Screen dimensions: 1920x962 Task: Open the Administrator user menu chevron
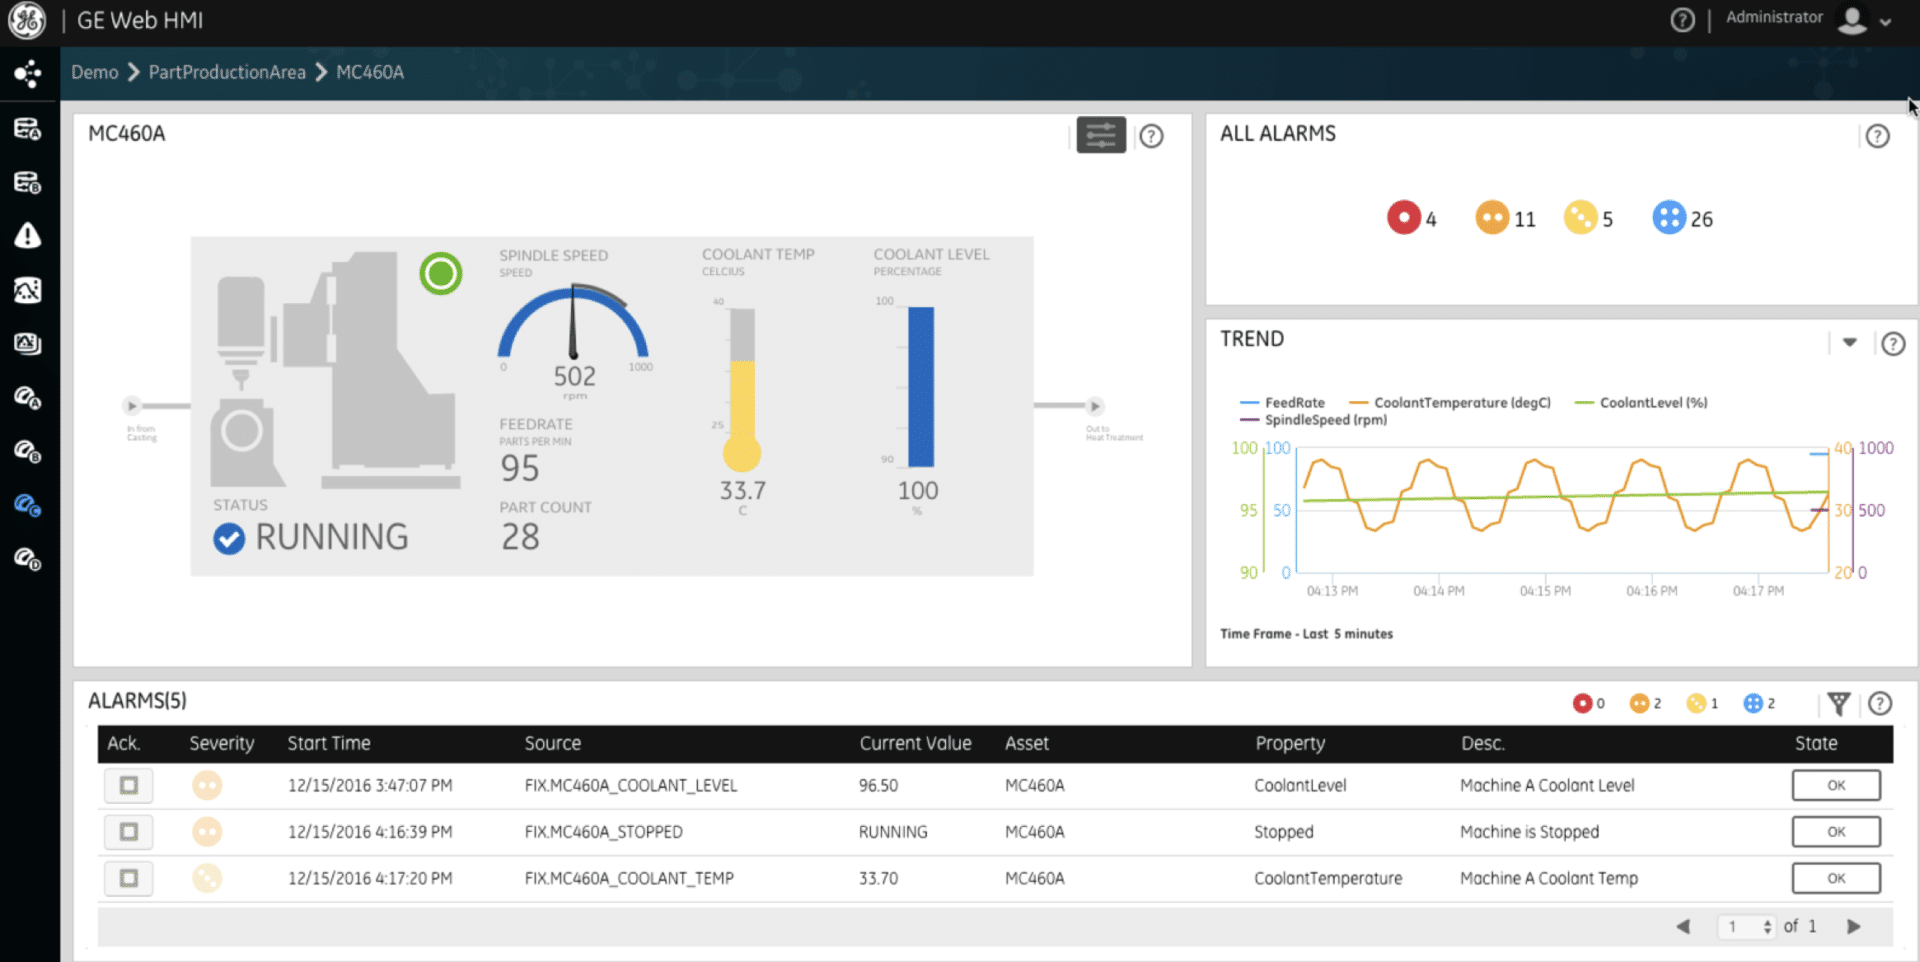1885,22
